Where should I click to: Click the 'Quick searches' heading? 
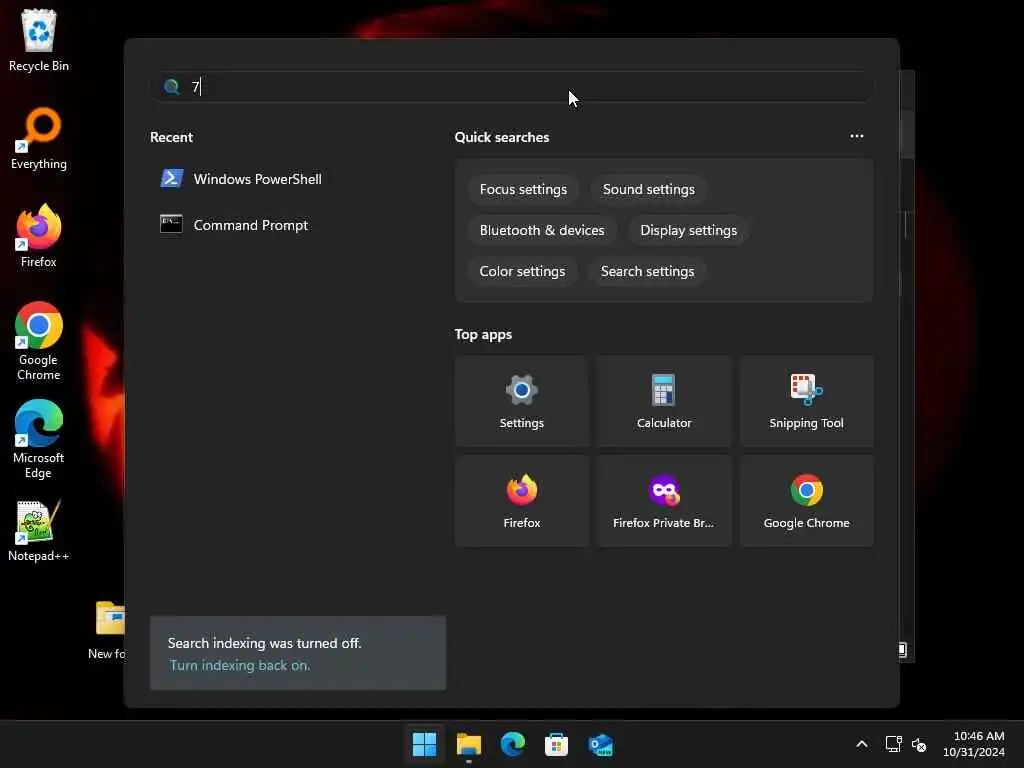502,137
